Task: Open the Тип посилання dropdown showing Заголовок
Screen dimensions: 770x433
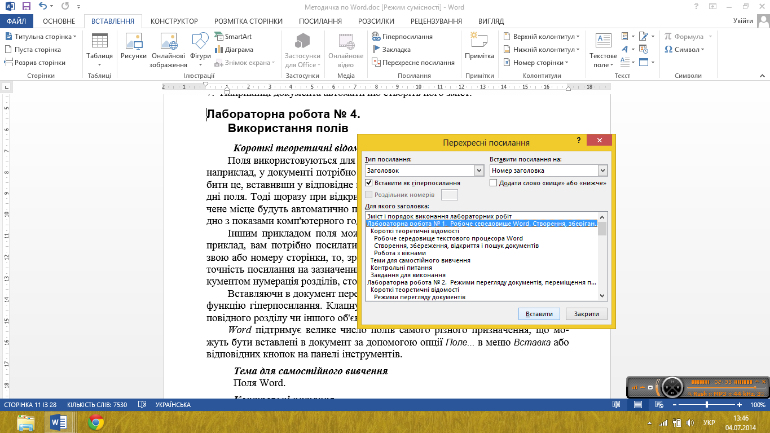Action: [x=424, y=170]
